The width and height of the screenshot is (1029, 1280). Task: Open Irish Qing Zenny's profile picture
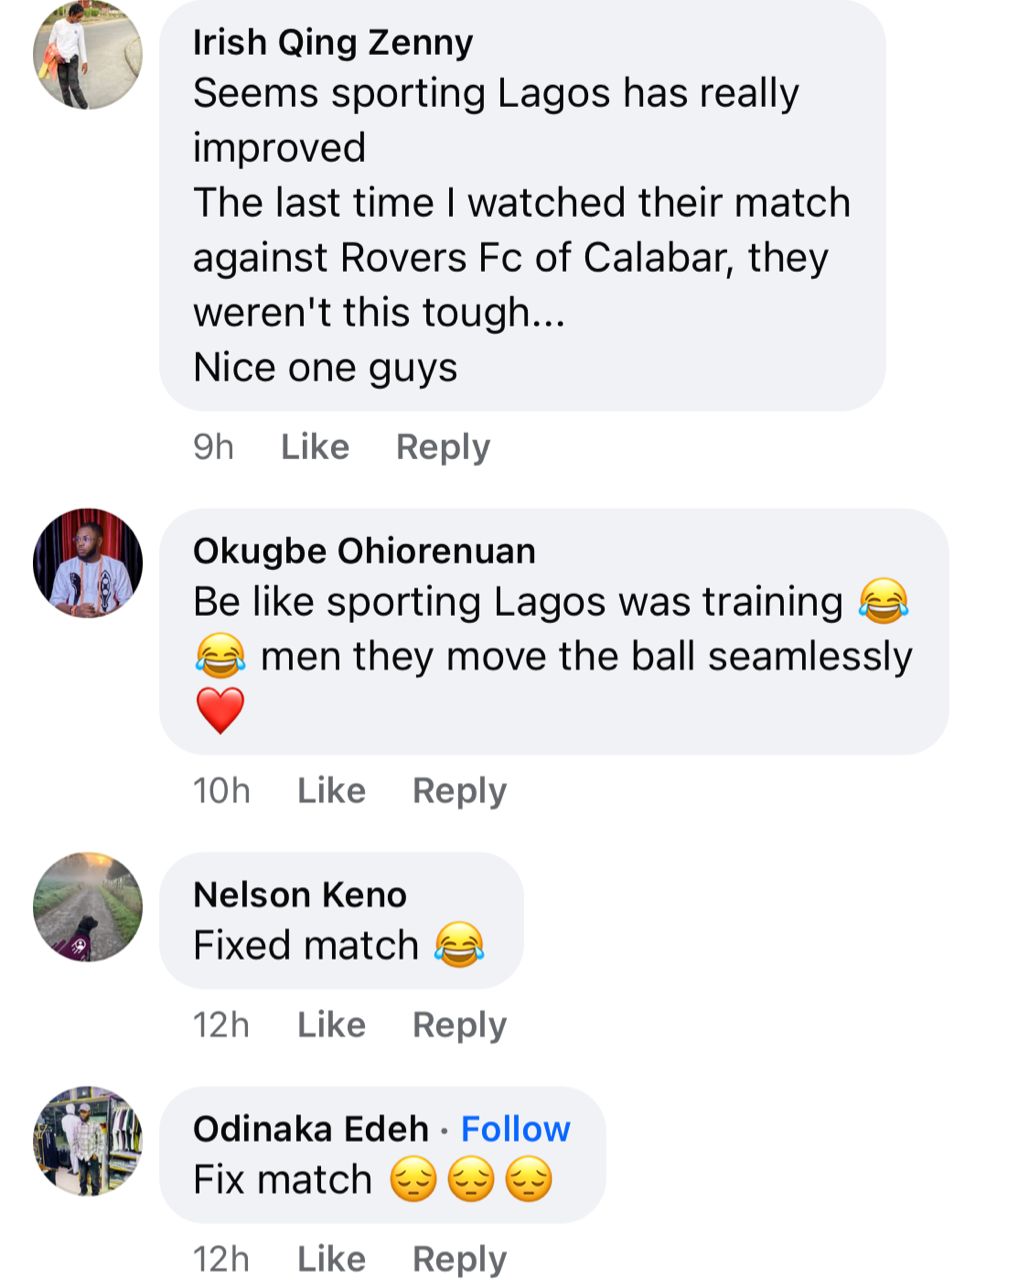point(88,55)
